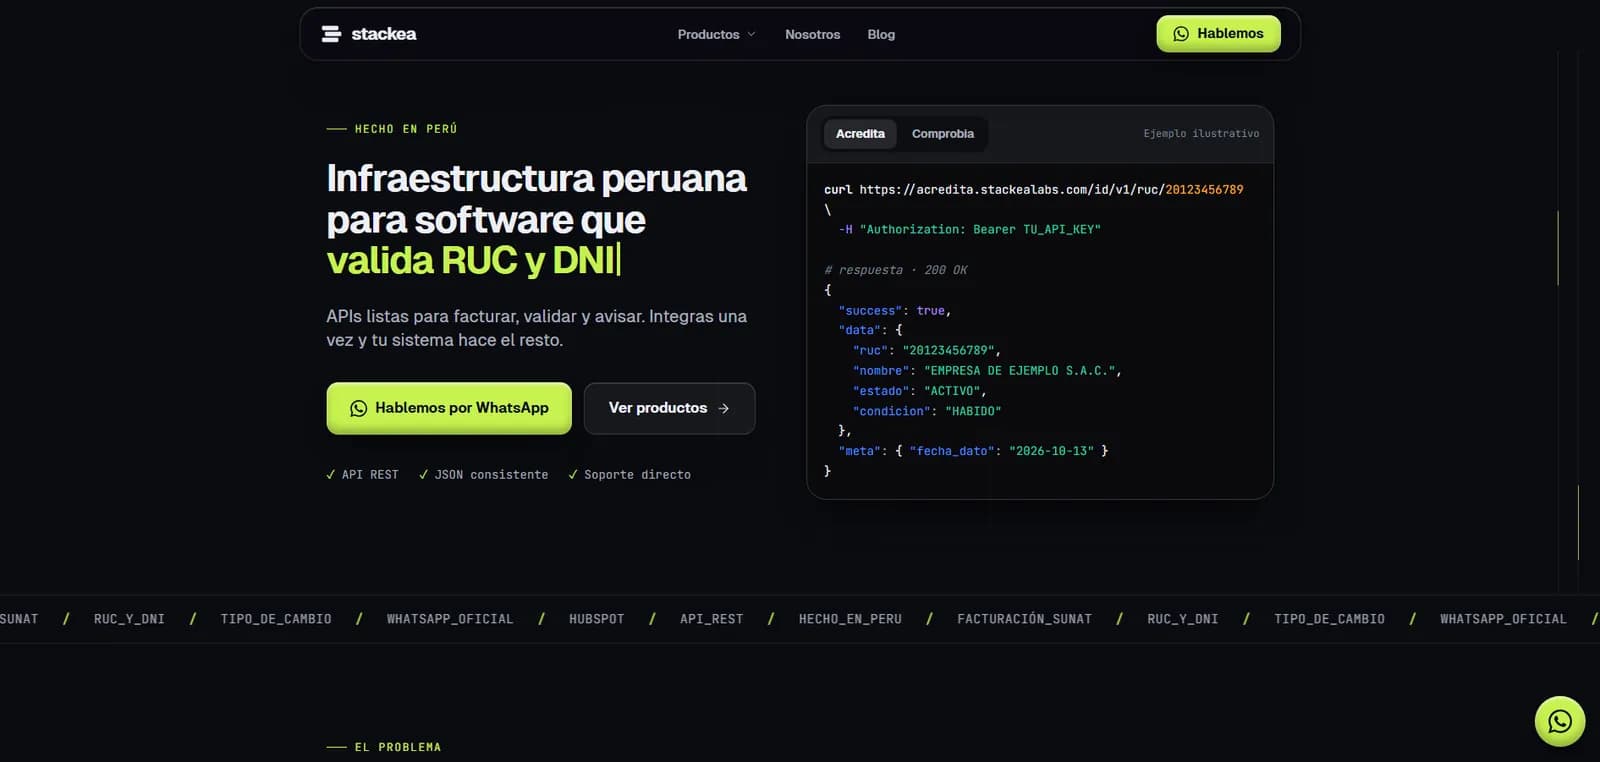Select the Acredita tab
The image size is (1600, 762).
pos(860,134)
